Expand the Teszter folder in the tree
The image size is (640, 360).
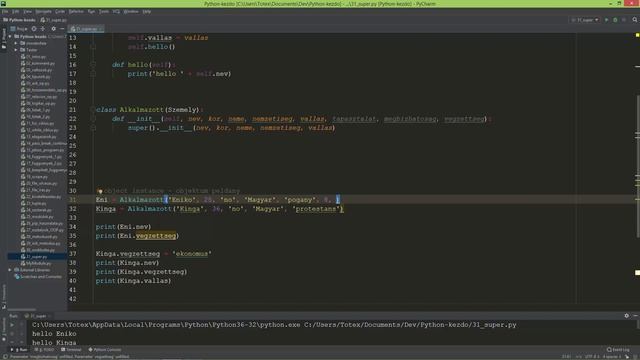tap(16, 50)
